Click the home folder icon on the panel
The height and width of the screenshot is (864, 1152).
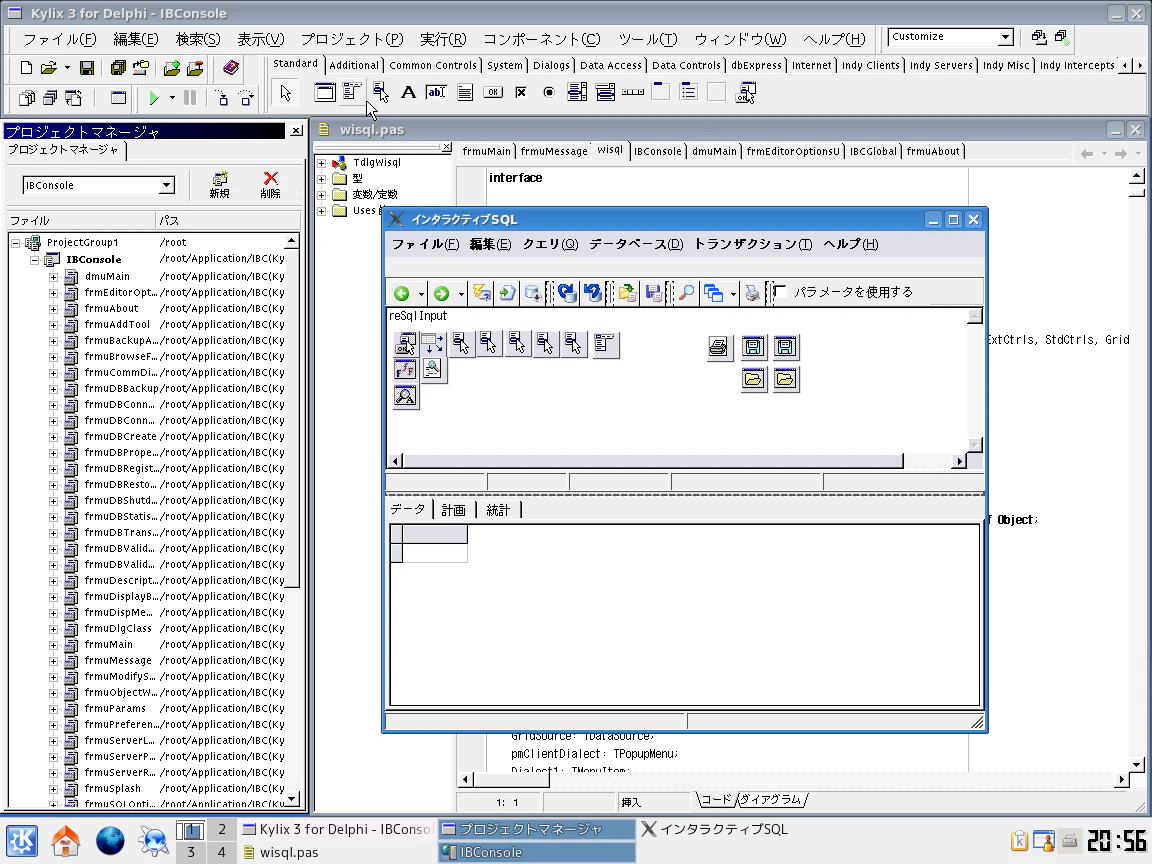[x=65, y=840]
